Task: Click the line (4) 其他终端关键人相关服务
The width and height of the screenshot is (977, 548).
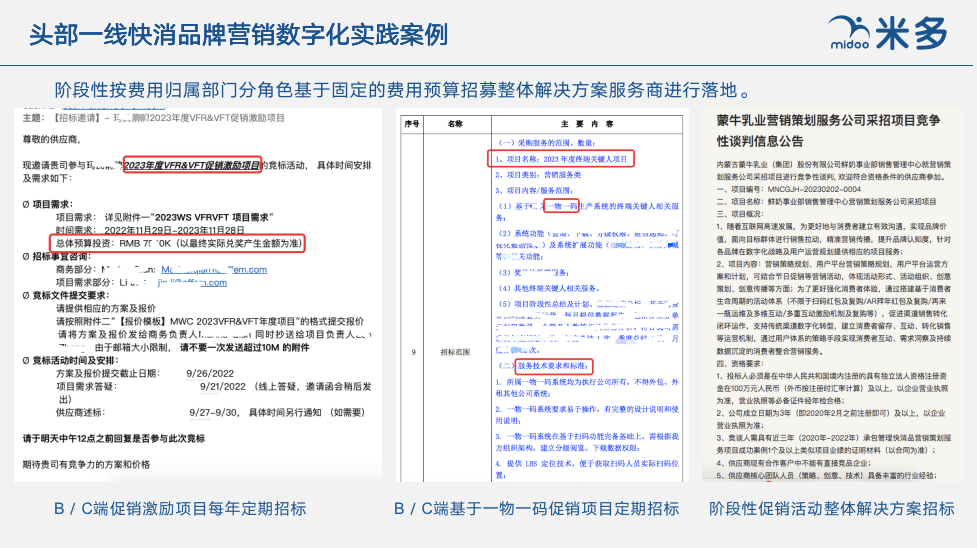Action: [x=548, y=288]
